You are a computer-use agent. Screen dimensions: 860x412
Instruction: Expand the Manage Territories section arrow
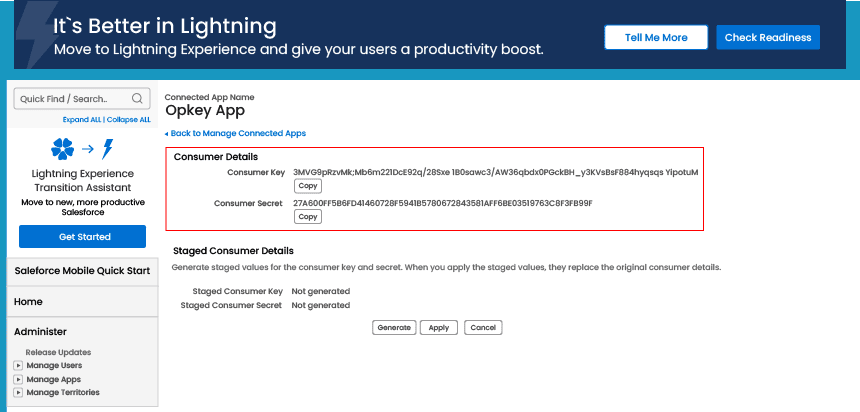18,393
